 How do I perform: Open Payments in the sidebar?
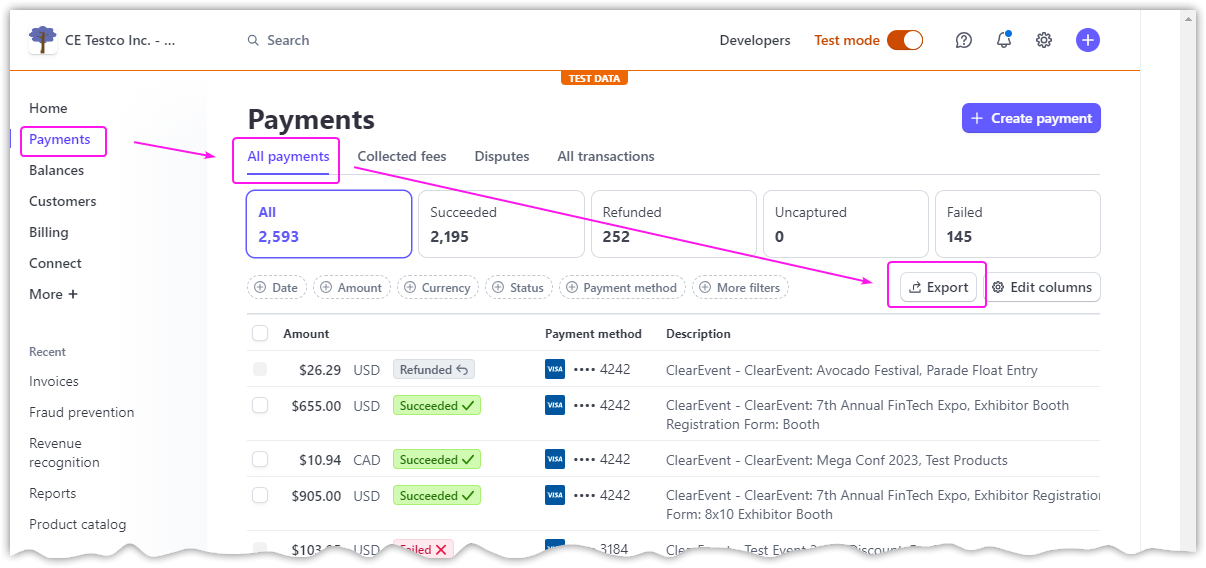point(60,139)
